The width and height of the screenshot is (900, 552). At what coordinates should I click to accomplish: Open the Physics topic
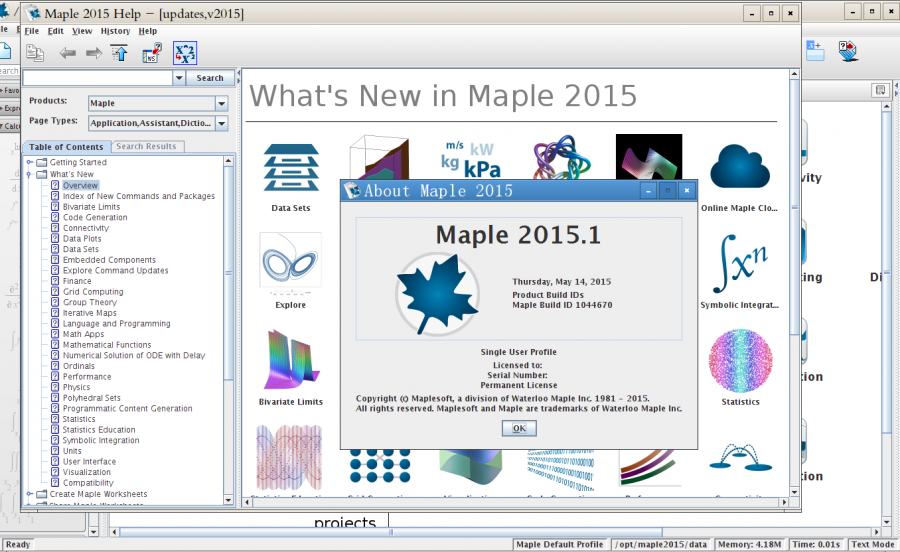pos(76,387)
